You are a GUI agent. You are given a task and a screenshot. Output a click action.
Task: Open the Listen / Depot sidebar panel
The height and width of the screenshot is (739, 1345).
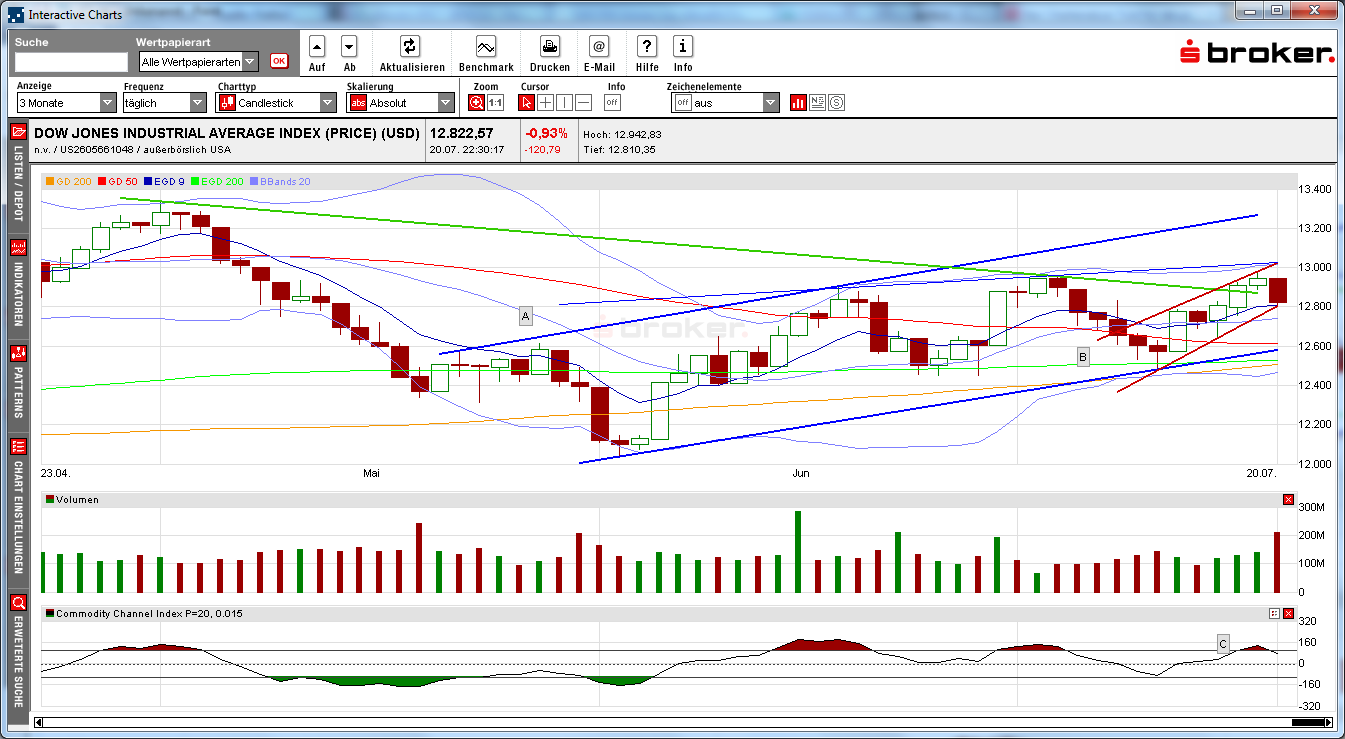tap(18, 176)
